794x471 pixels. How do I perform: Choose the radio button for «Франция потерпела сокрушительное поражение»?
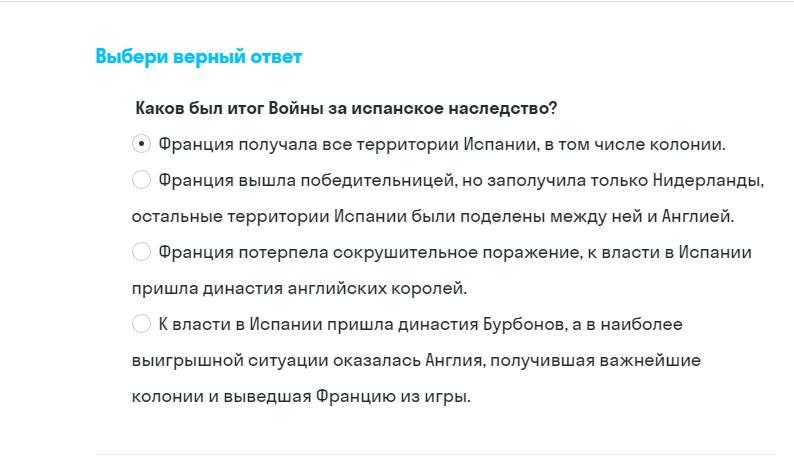[141, 252]
